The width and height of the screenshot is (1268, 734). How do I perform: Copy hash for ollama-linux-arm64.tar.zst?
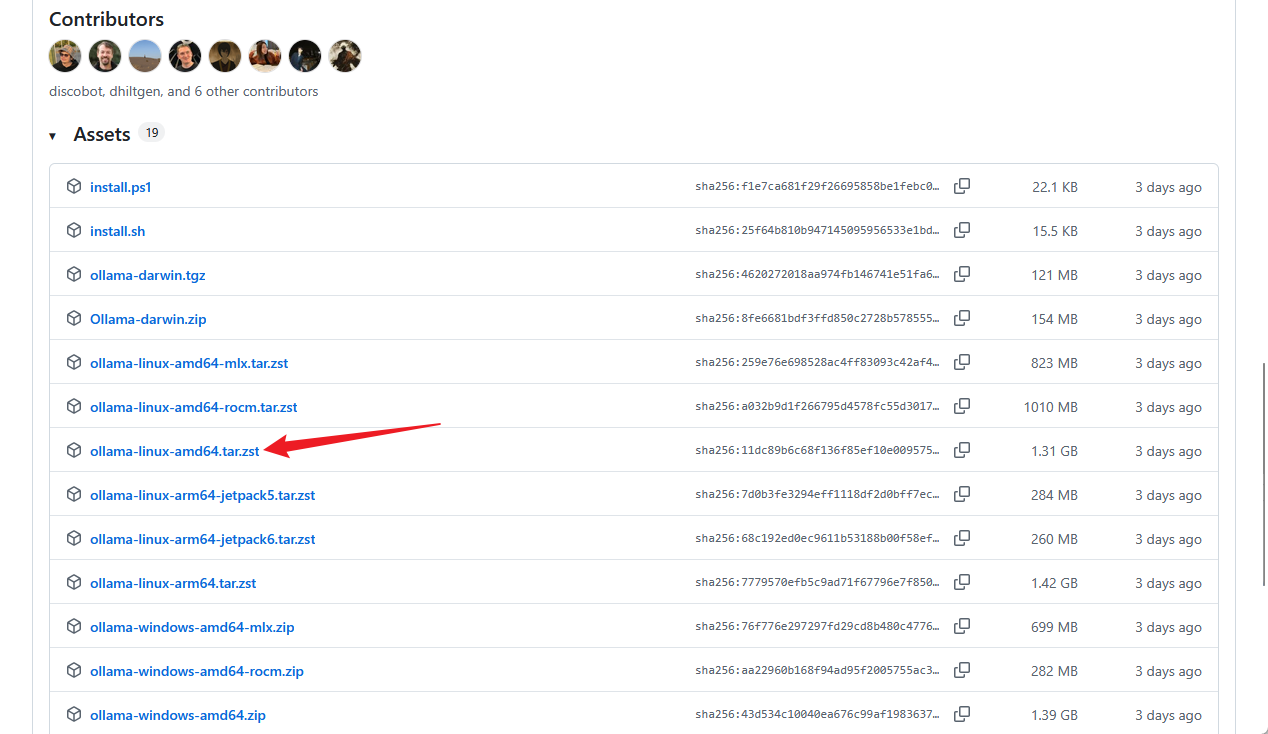(x=962, y=583)
